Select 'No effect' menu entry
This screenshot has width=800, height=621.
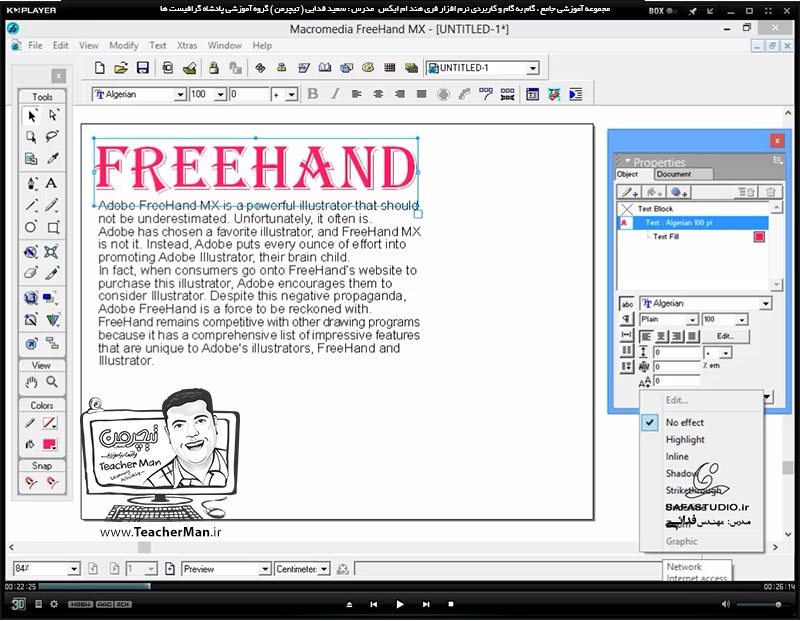[x=684, y=423]
